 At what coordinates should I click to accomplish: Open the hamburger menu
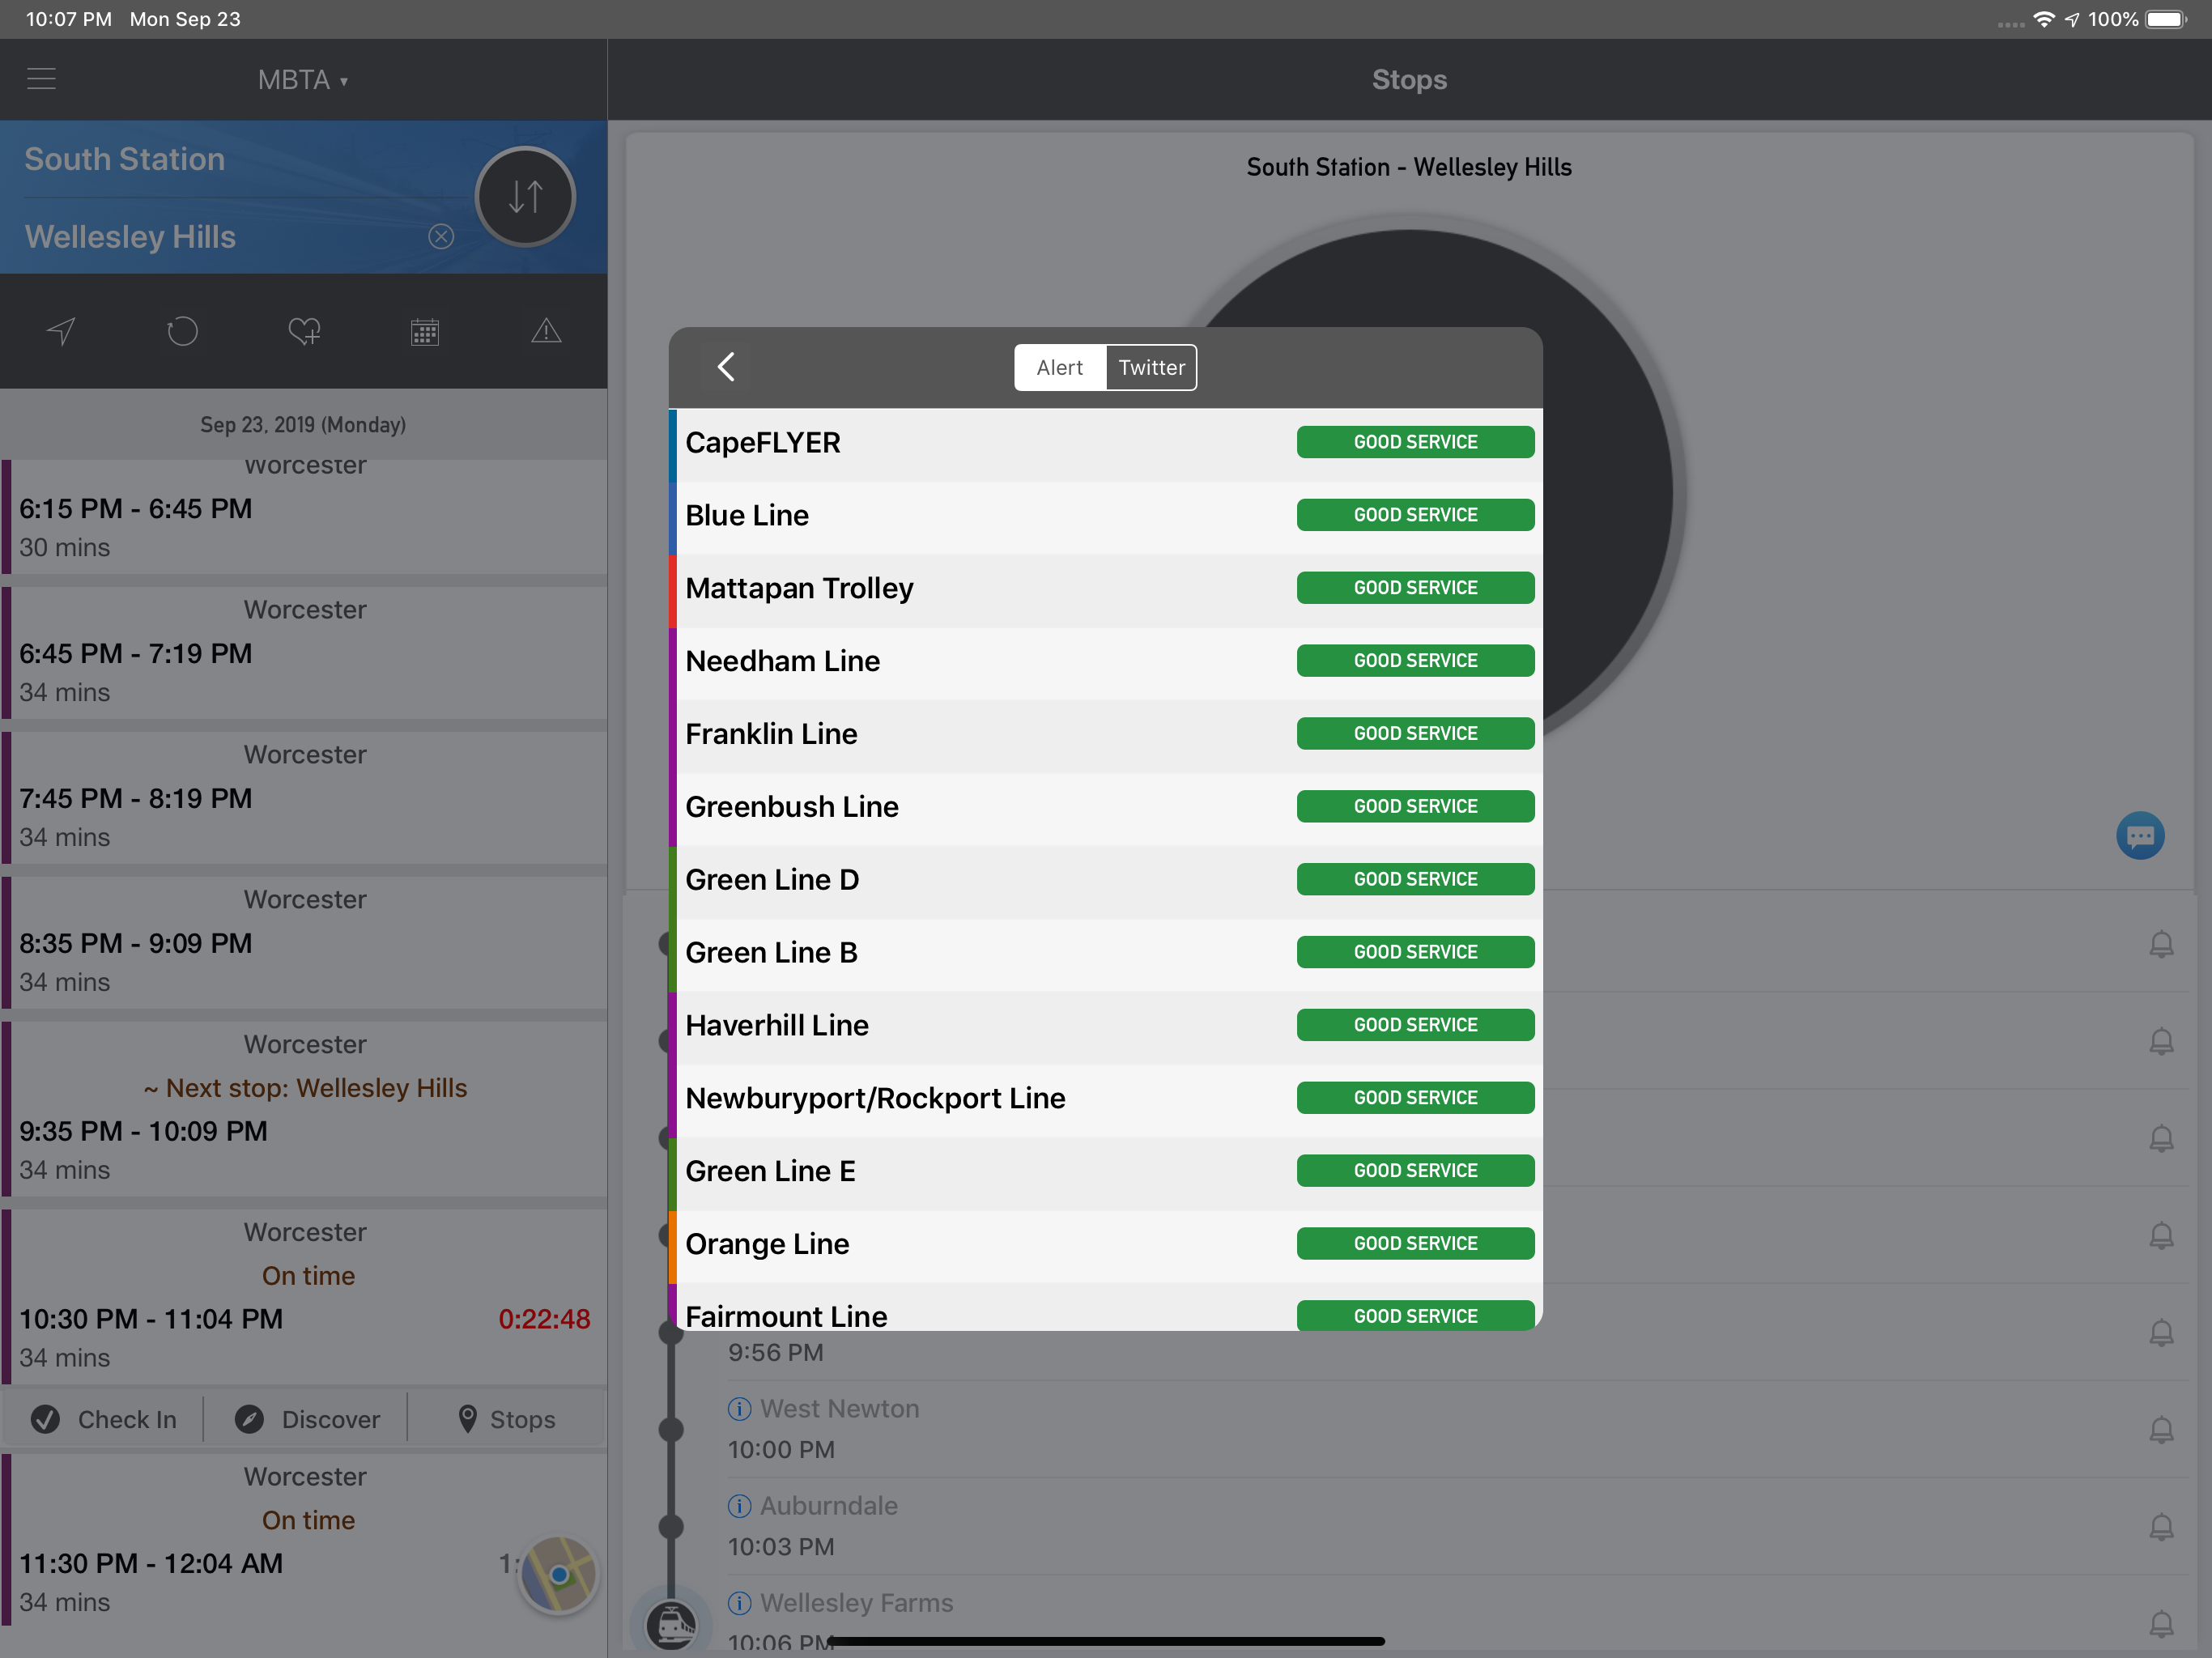(41, 79)
